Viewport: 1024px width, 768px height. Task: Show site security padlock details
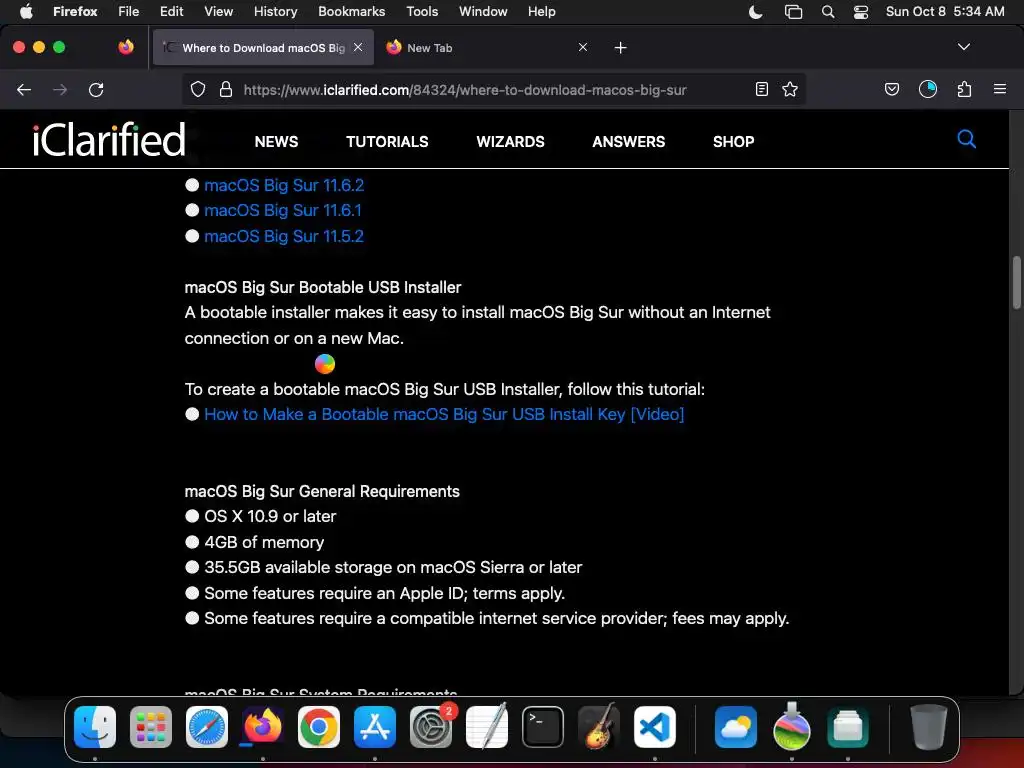(x=226, y=89)
